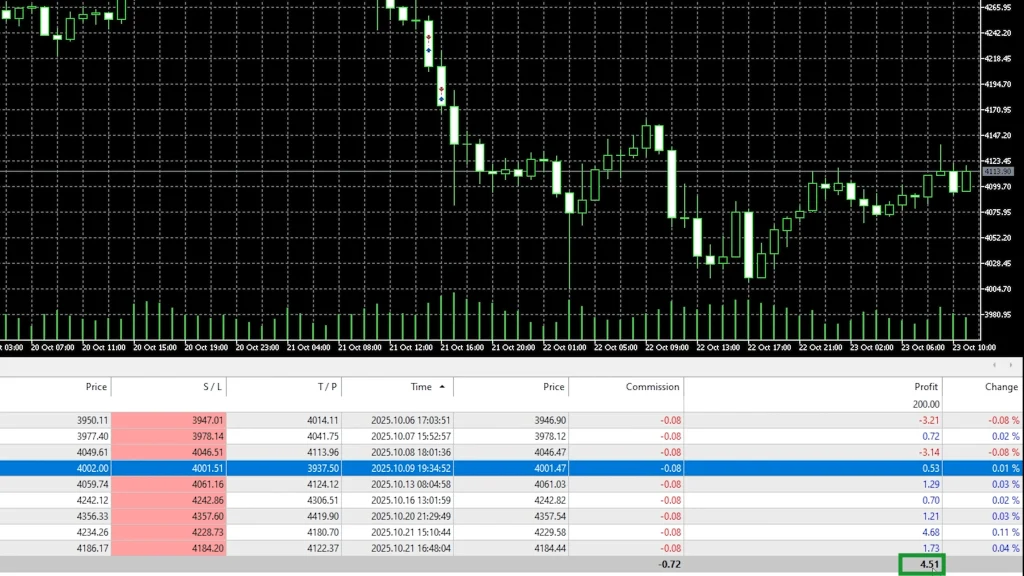Click the Profit column header
This screenshot has height=576, width=1024.
click(925, 387)
